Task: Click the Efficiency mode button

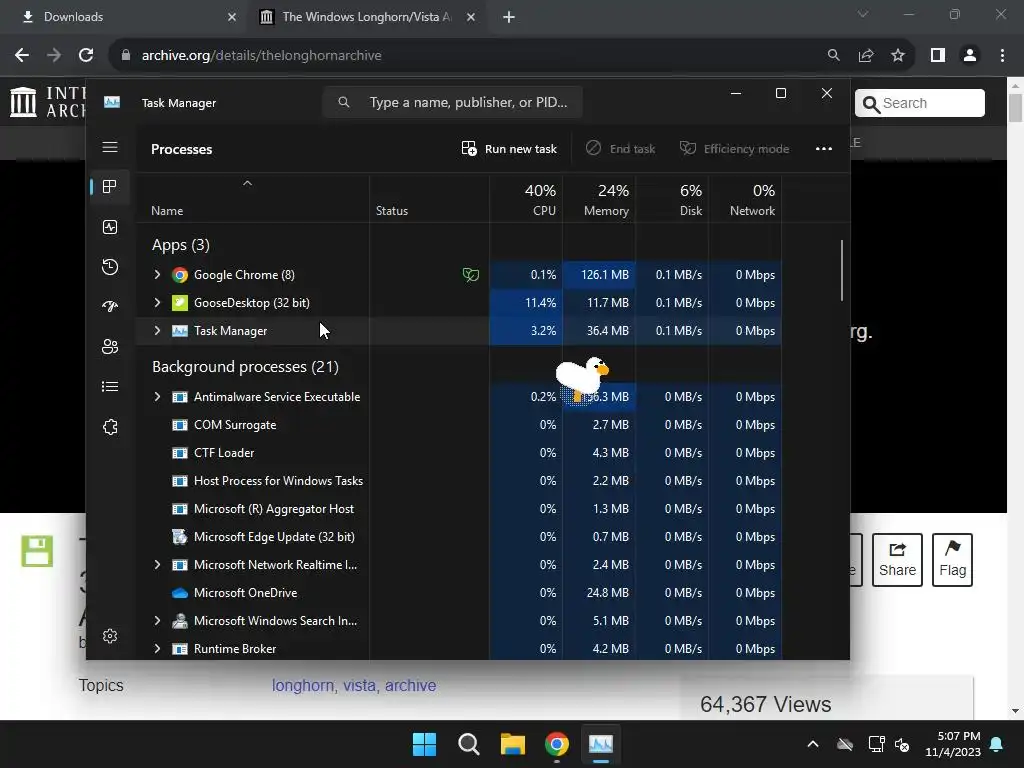Action: (x=734, y=149)
